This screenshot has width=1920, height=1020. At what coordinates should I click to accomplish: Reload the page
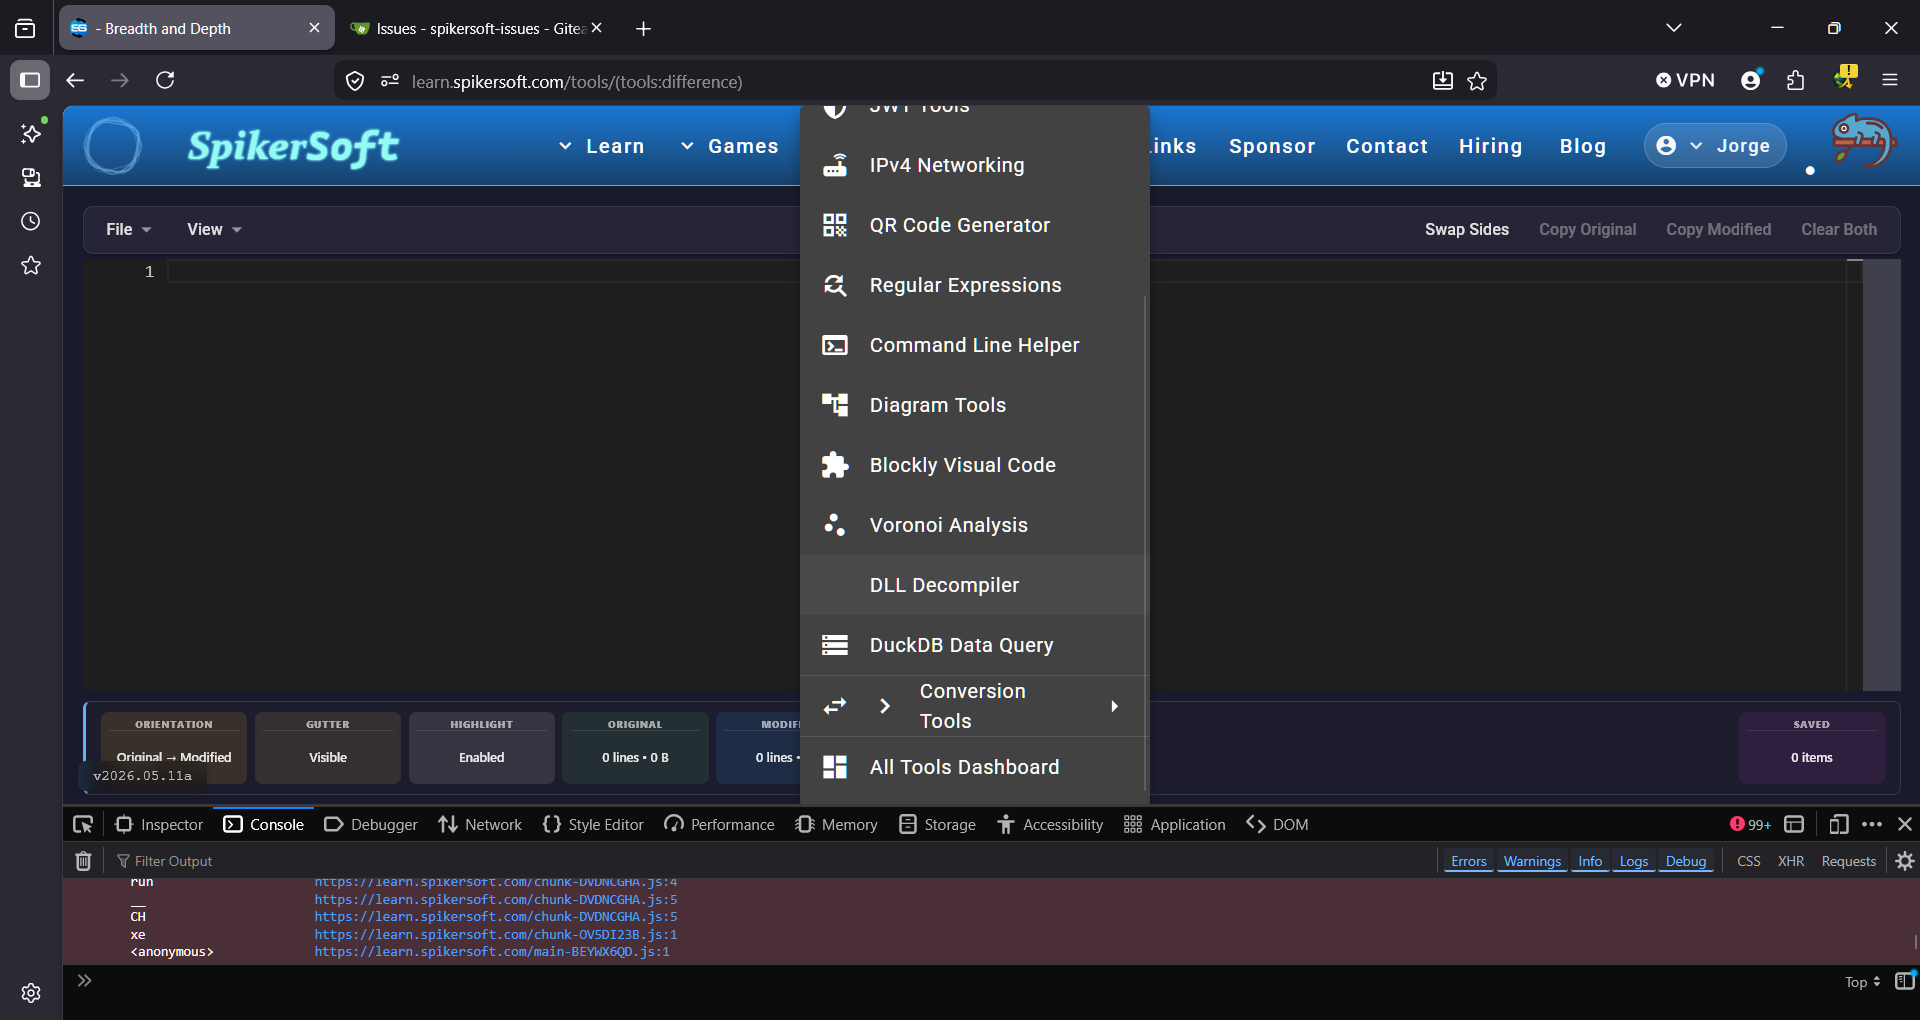pyautogui.click(x=166, y=81)
